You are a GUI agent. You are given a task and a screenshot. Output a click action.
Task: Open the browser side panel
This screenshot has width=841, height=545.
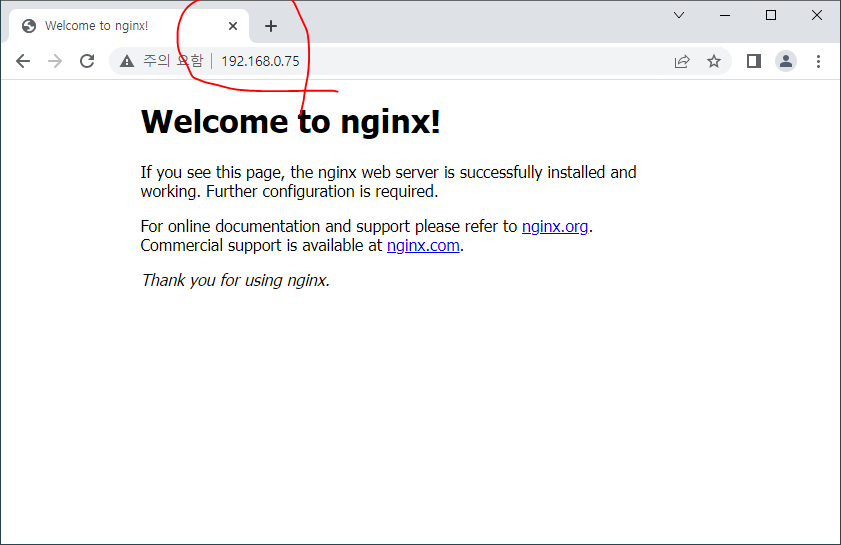[754, 61]
